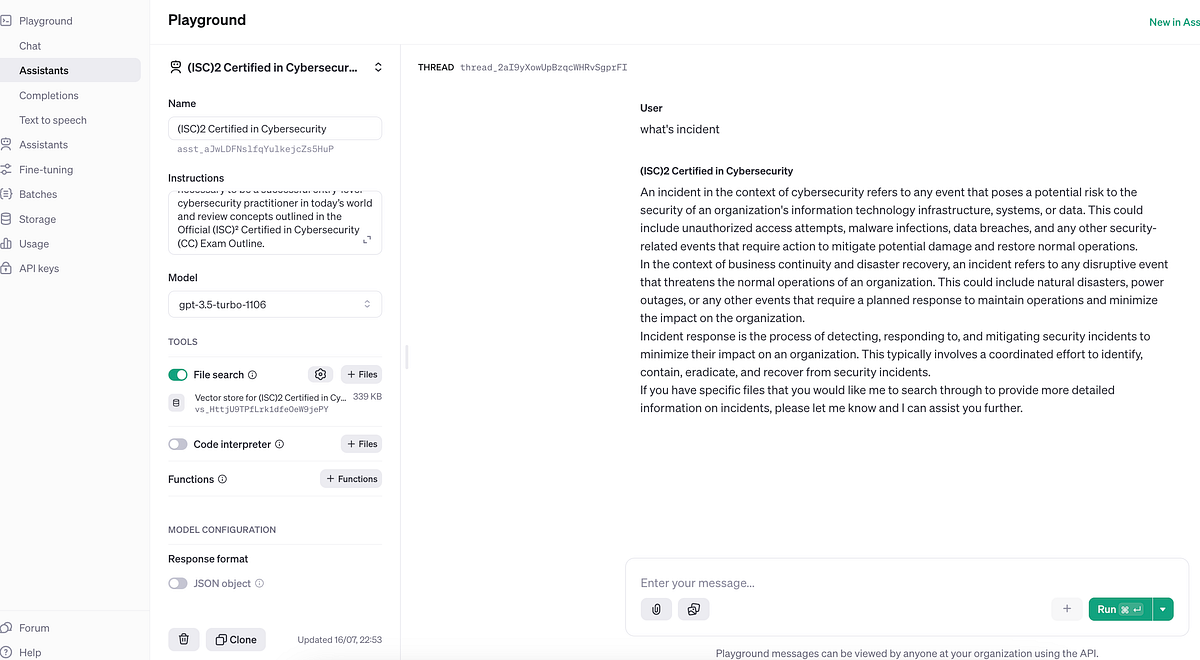Click inside the Enter your message field
1200x660 pixels.
click(800, 583)
